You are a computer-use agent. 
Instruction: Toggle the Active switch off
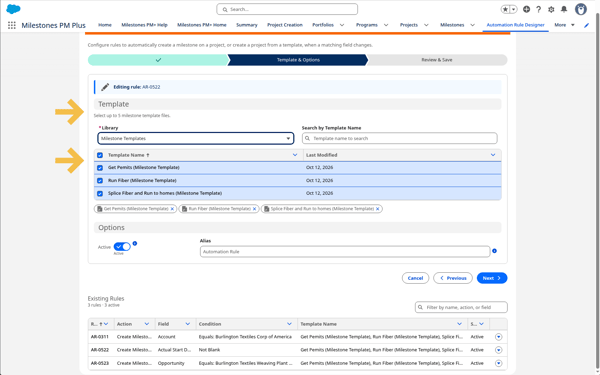tap(122, 247)
